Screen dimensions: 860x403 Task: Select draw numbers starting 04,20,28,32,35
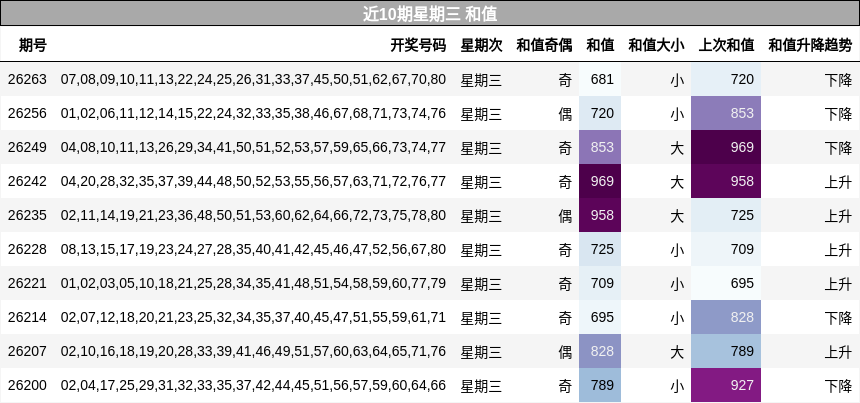[x=253, y=181]
